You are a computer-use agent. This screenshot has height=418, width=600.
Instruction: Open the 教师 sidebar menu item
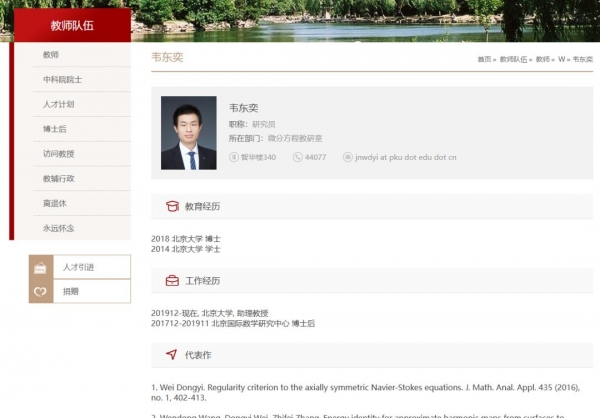(x=51, y=54)
